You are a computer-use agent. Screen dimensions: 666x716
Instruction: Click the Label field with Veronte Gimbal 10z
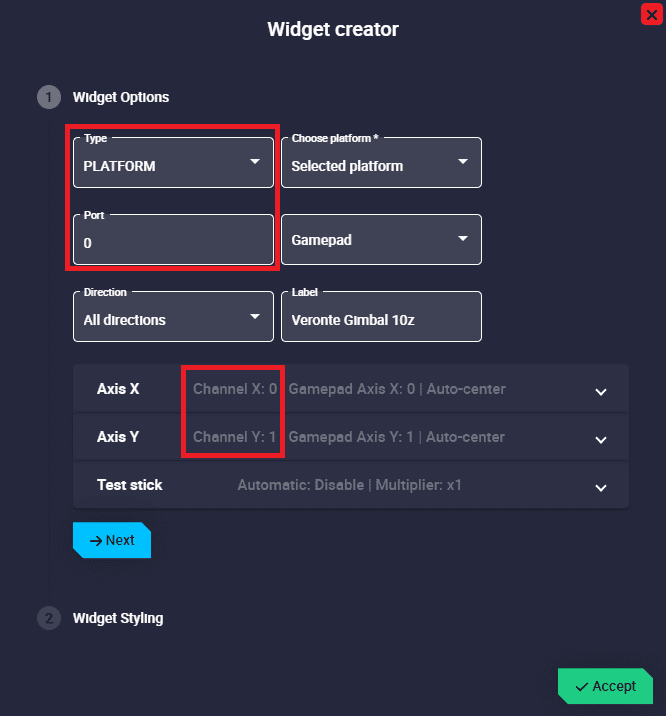coord(381,320)
